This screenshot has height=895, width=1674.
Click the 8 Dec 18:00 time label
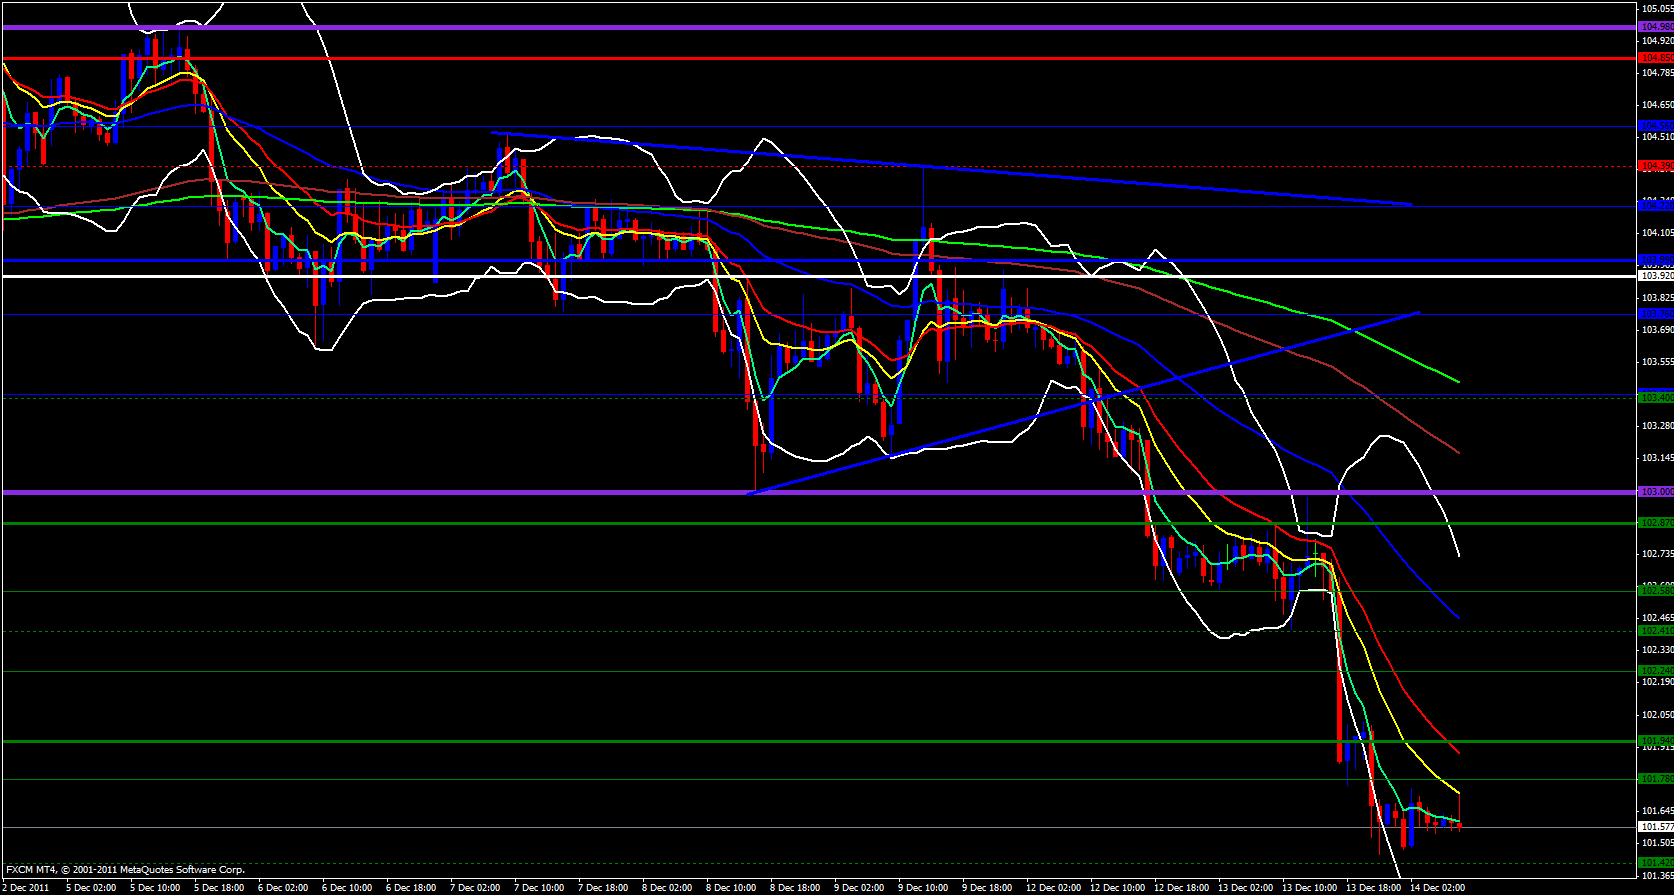click(x=796, y=887)
